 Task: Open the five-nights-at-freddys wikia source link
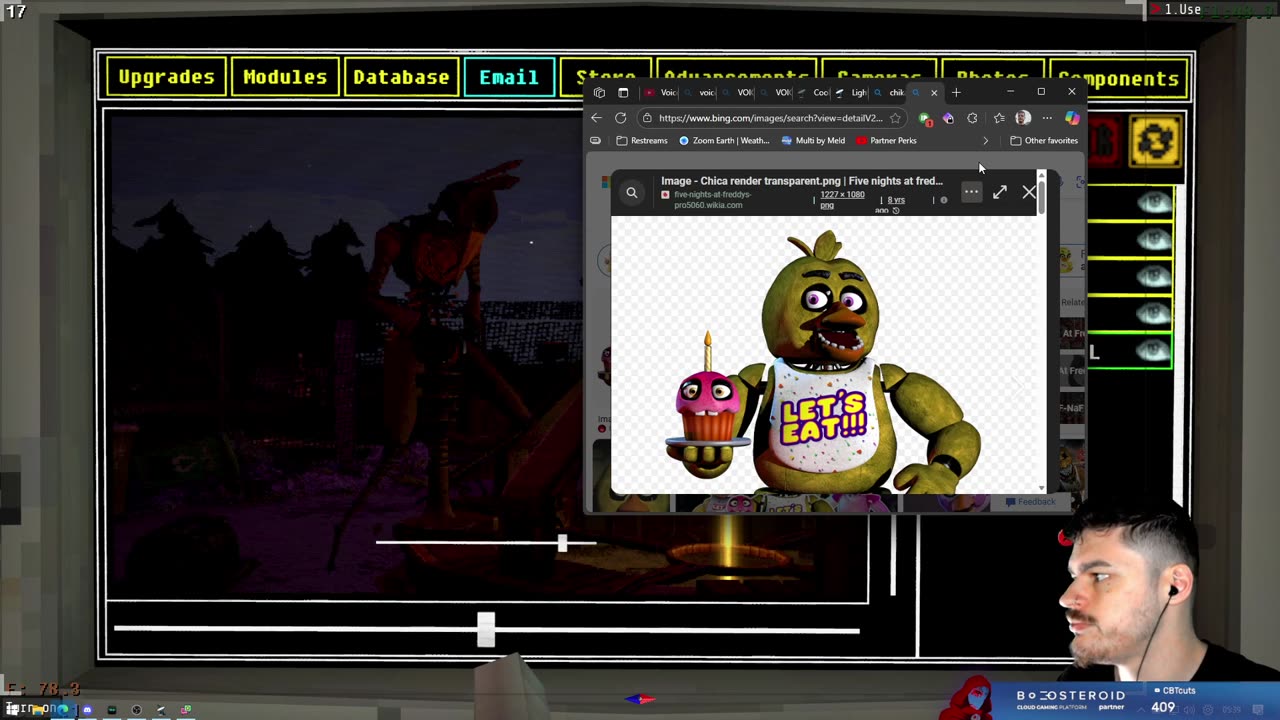pos(712,199)
